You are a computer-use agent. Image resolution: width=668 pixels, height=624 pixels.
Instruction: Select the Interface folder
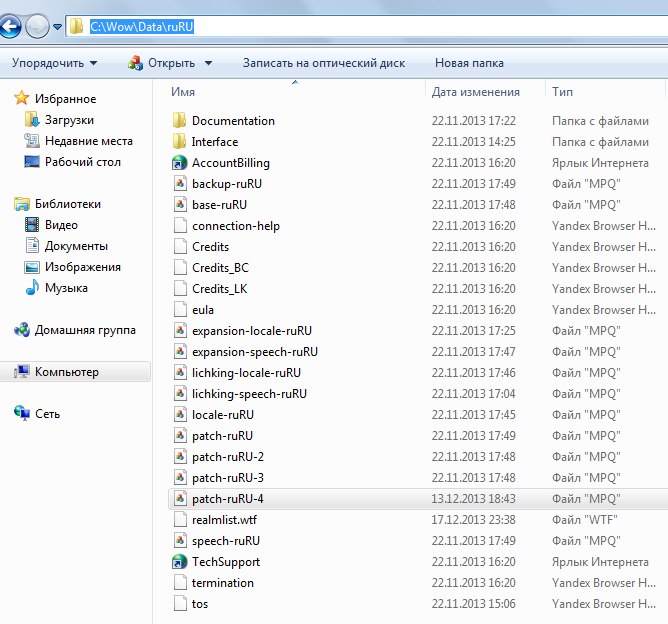coord(214,141)
